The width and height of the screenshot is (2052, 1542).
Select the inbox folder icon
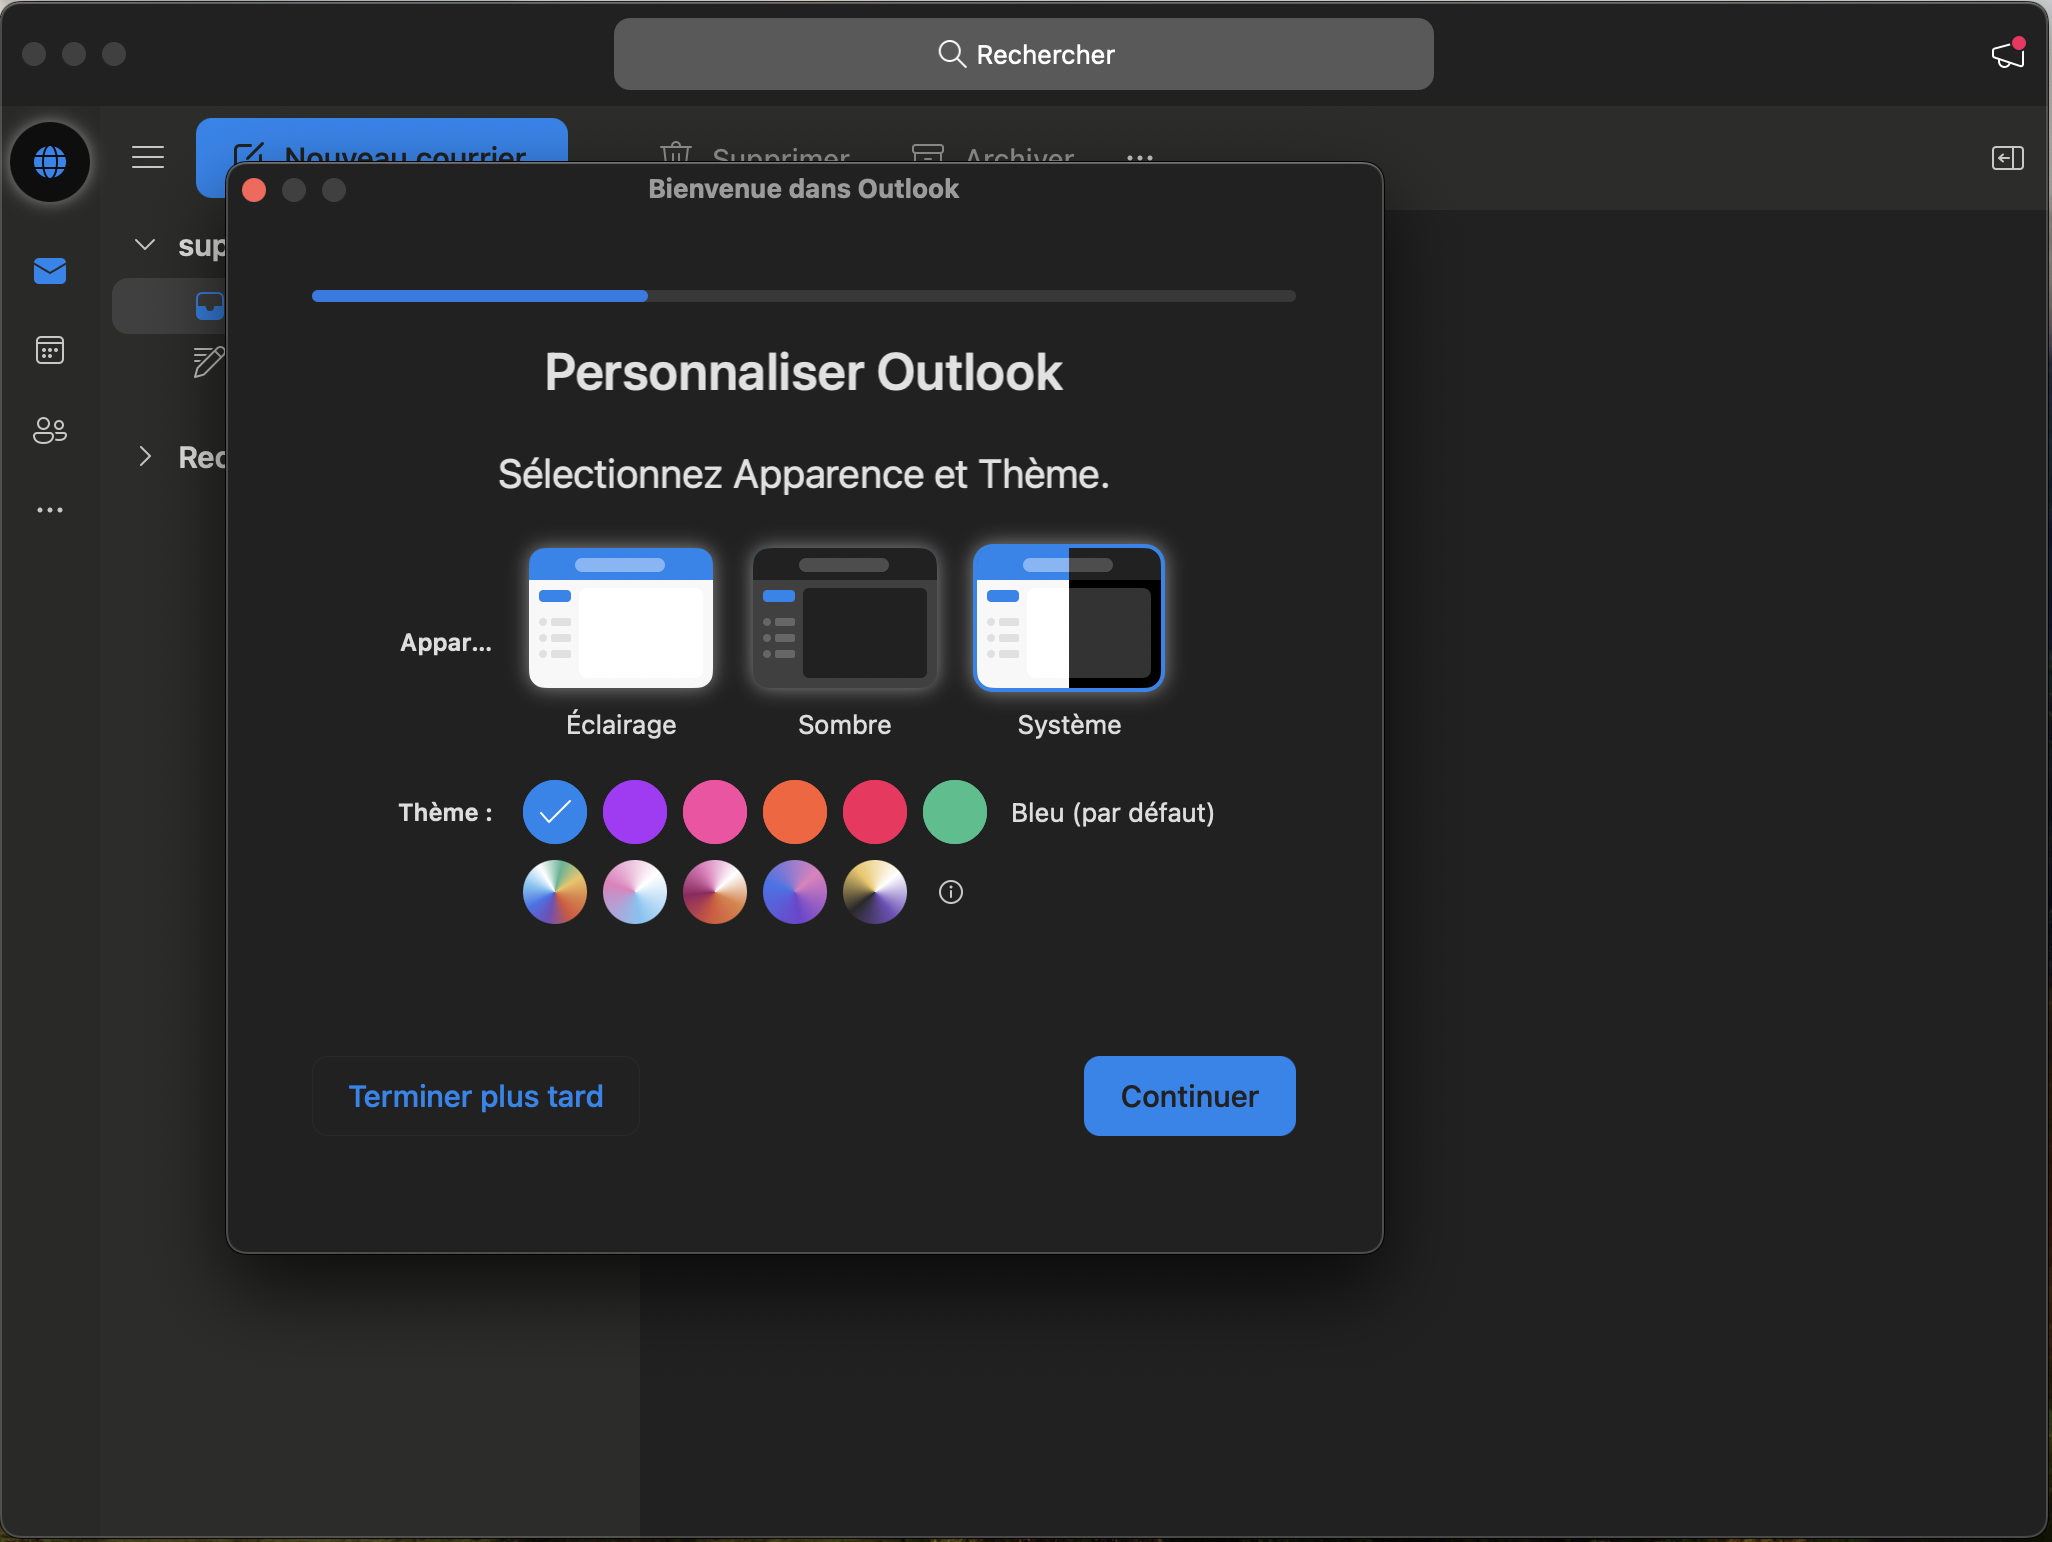pos(209,305)
